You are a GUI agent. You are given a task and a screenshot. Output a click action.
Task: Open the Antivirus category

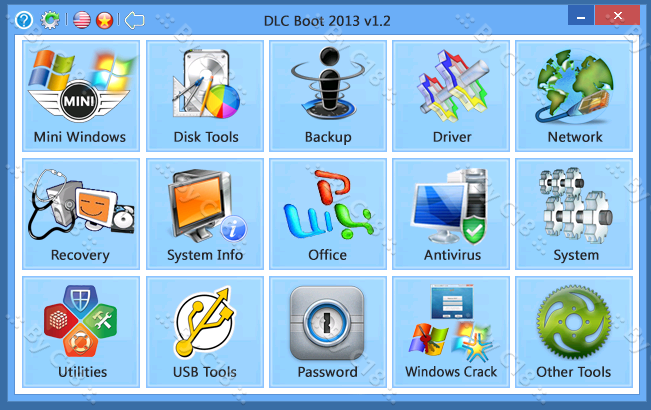tap(451, 214)
